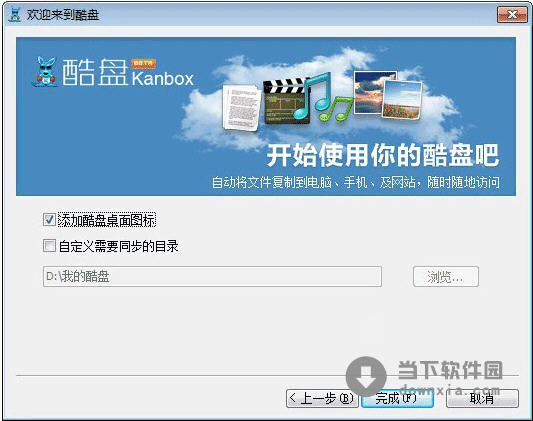Click the document pages icon in banner

241,107
